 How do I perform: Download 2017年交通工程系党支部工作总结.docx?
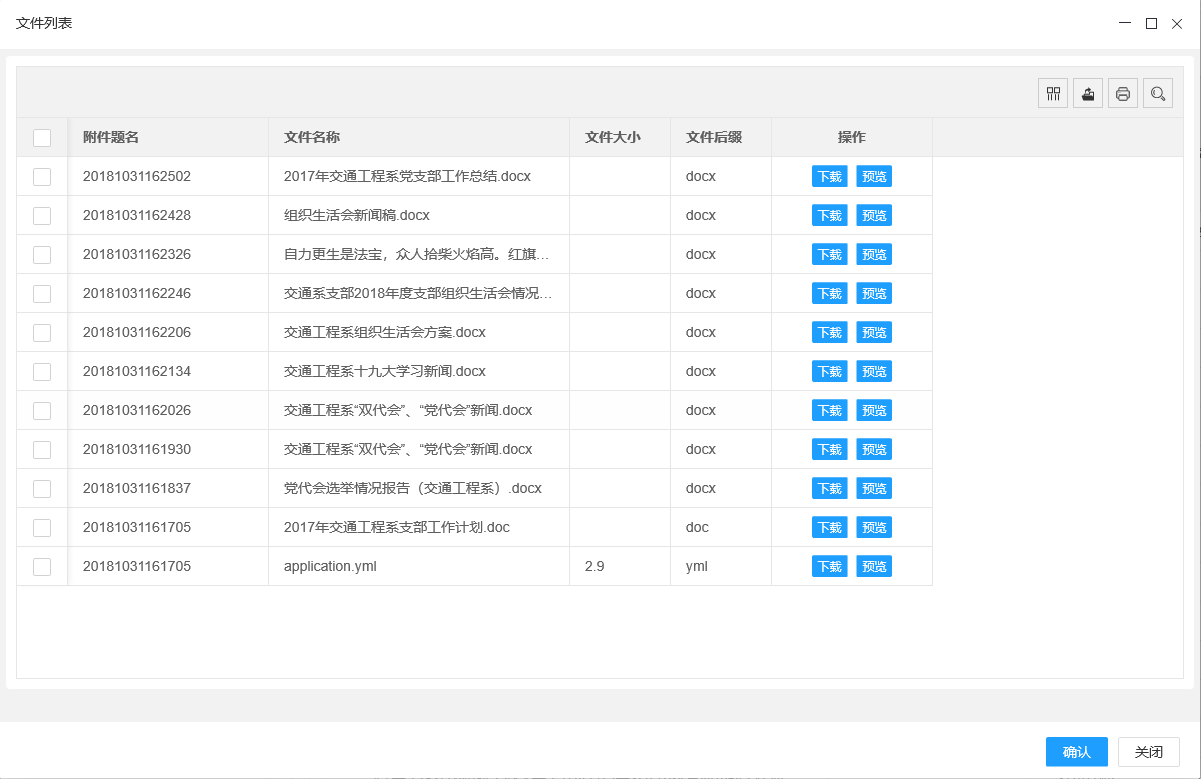829,177
